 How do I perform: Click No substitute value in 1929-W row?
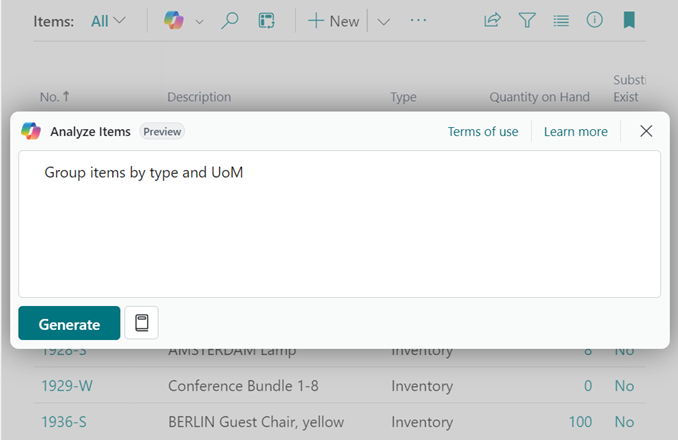click(x=624, y=386)
